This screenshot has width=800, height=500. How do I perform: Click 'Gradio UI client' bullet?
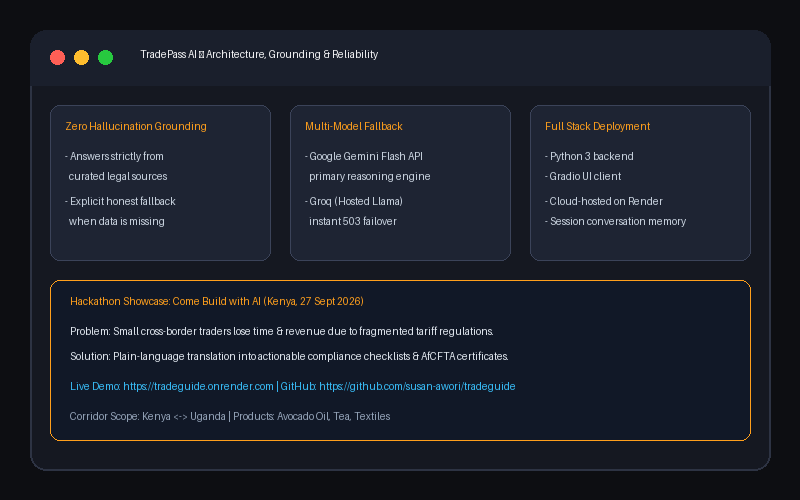pos(583,177)
